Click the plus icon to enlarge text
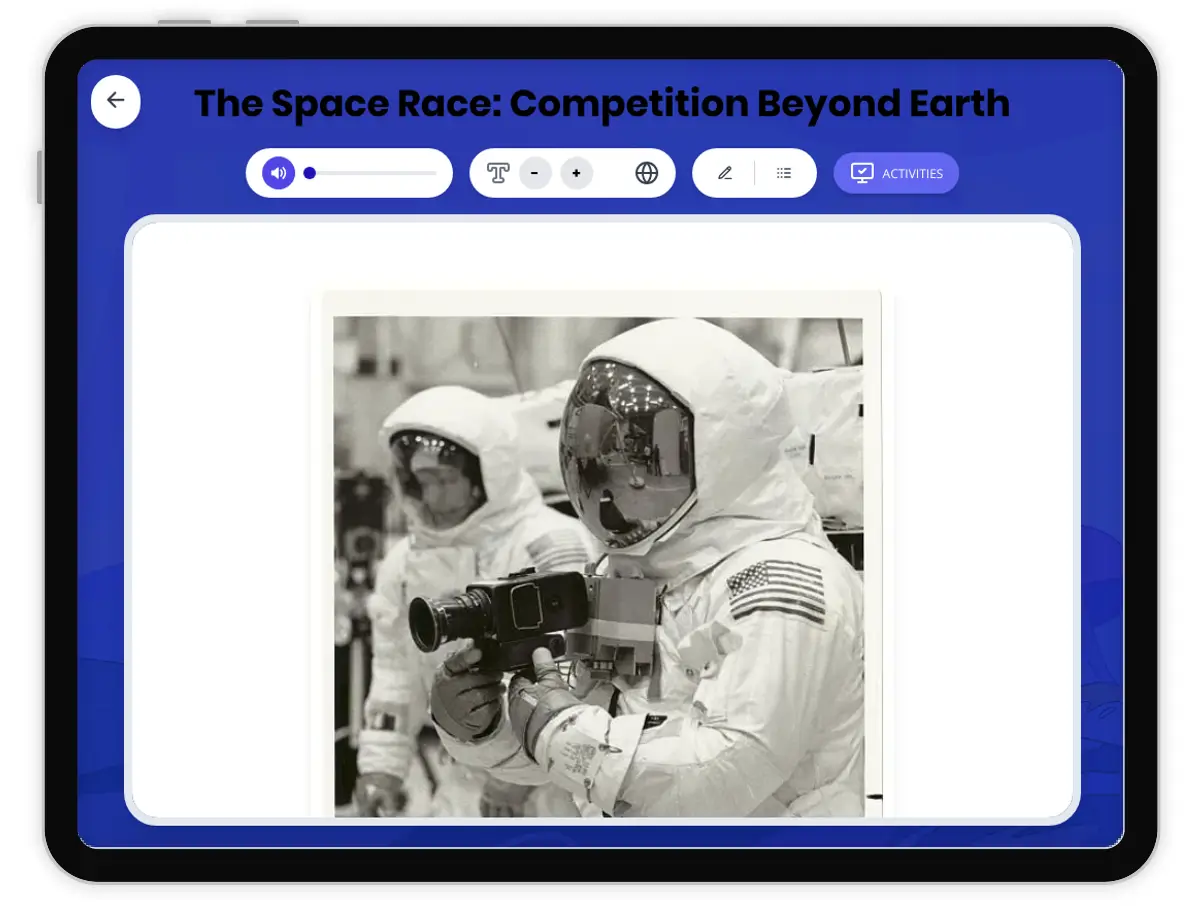 (x=576, y=172)
